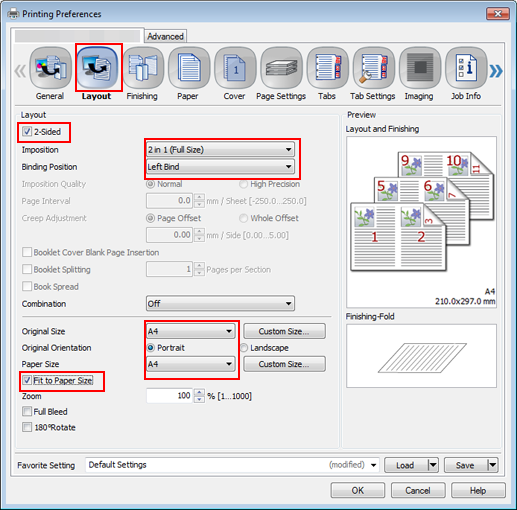Click Custom Size for Original Size
This screenshot has width=517, height=510.
tap(284, 331)
